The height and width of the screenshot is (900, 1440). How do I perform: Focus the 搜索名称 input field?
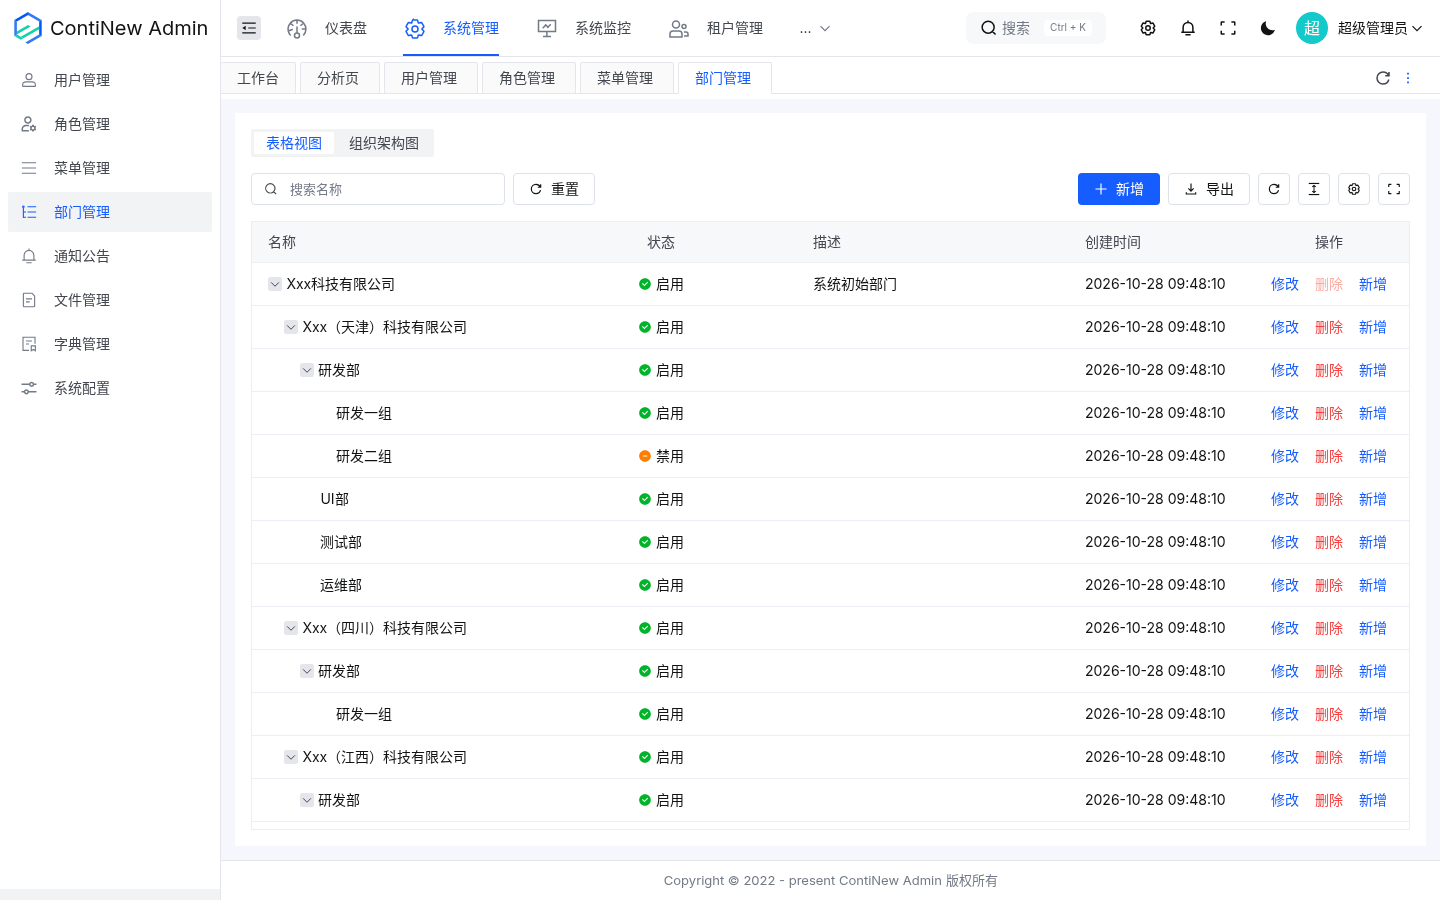pyautogui.click(x=378, y=189)
